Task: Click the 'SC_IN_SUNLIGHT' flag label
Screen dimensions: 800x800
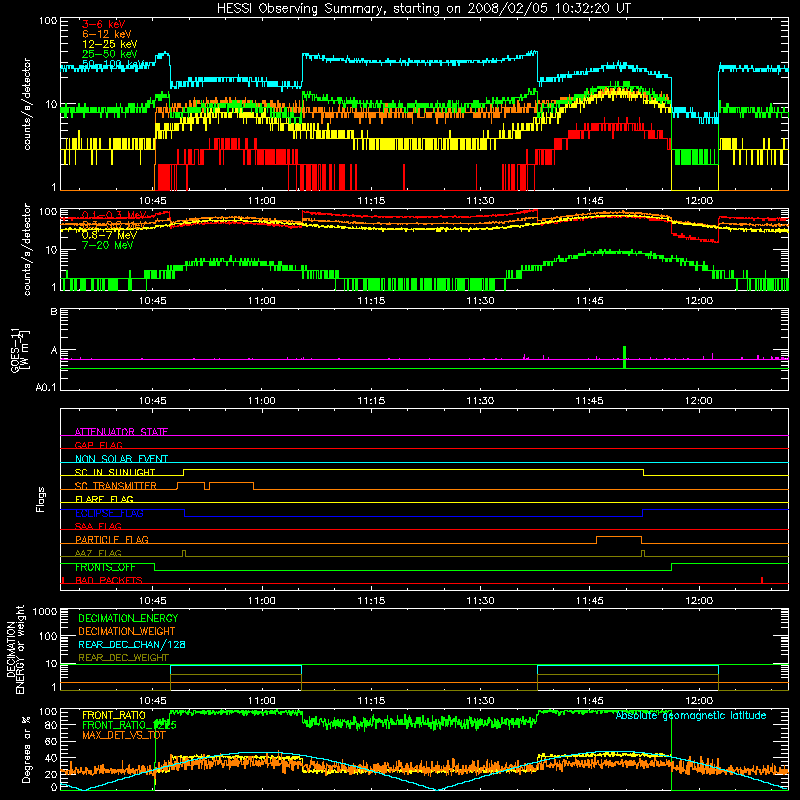Action: [115, 472]
